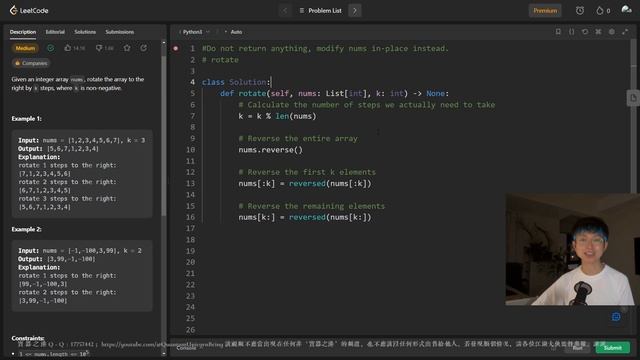
Task: Switch to the Solutions tab
Action: pyautogui.click(x=85, y=32)
